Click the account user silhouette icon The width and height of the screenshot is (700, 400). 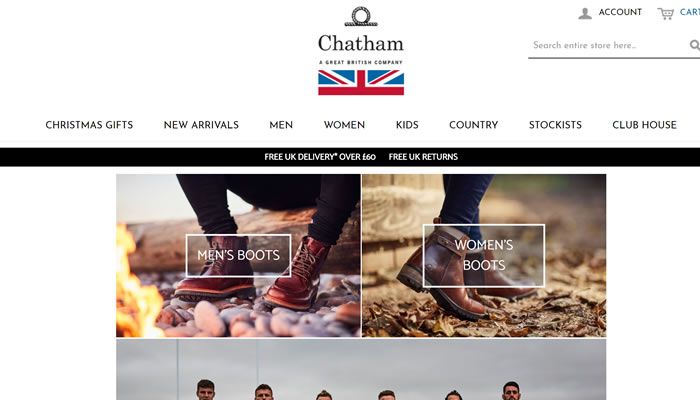[x=585, y=13]
